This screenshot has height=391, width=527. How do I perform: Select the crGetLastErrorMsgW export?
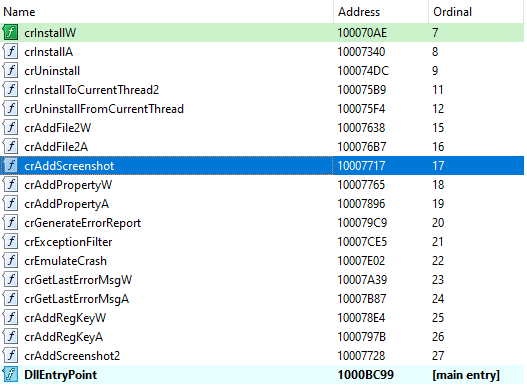78,280
